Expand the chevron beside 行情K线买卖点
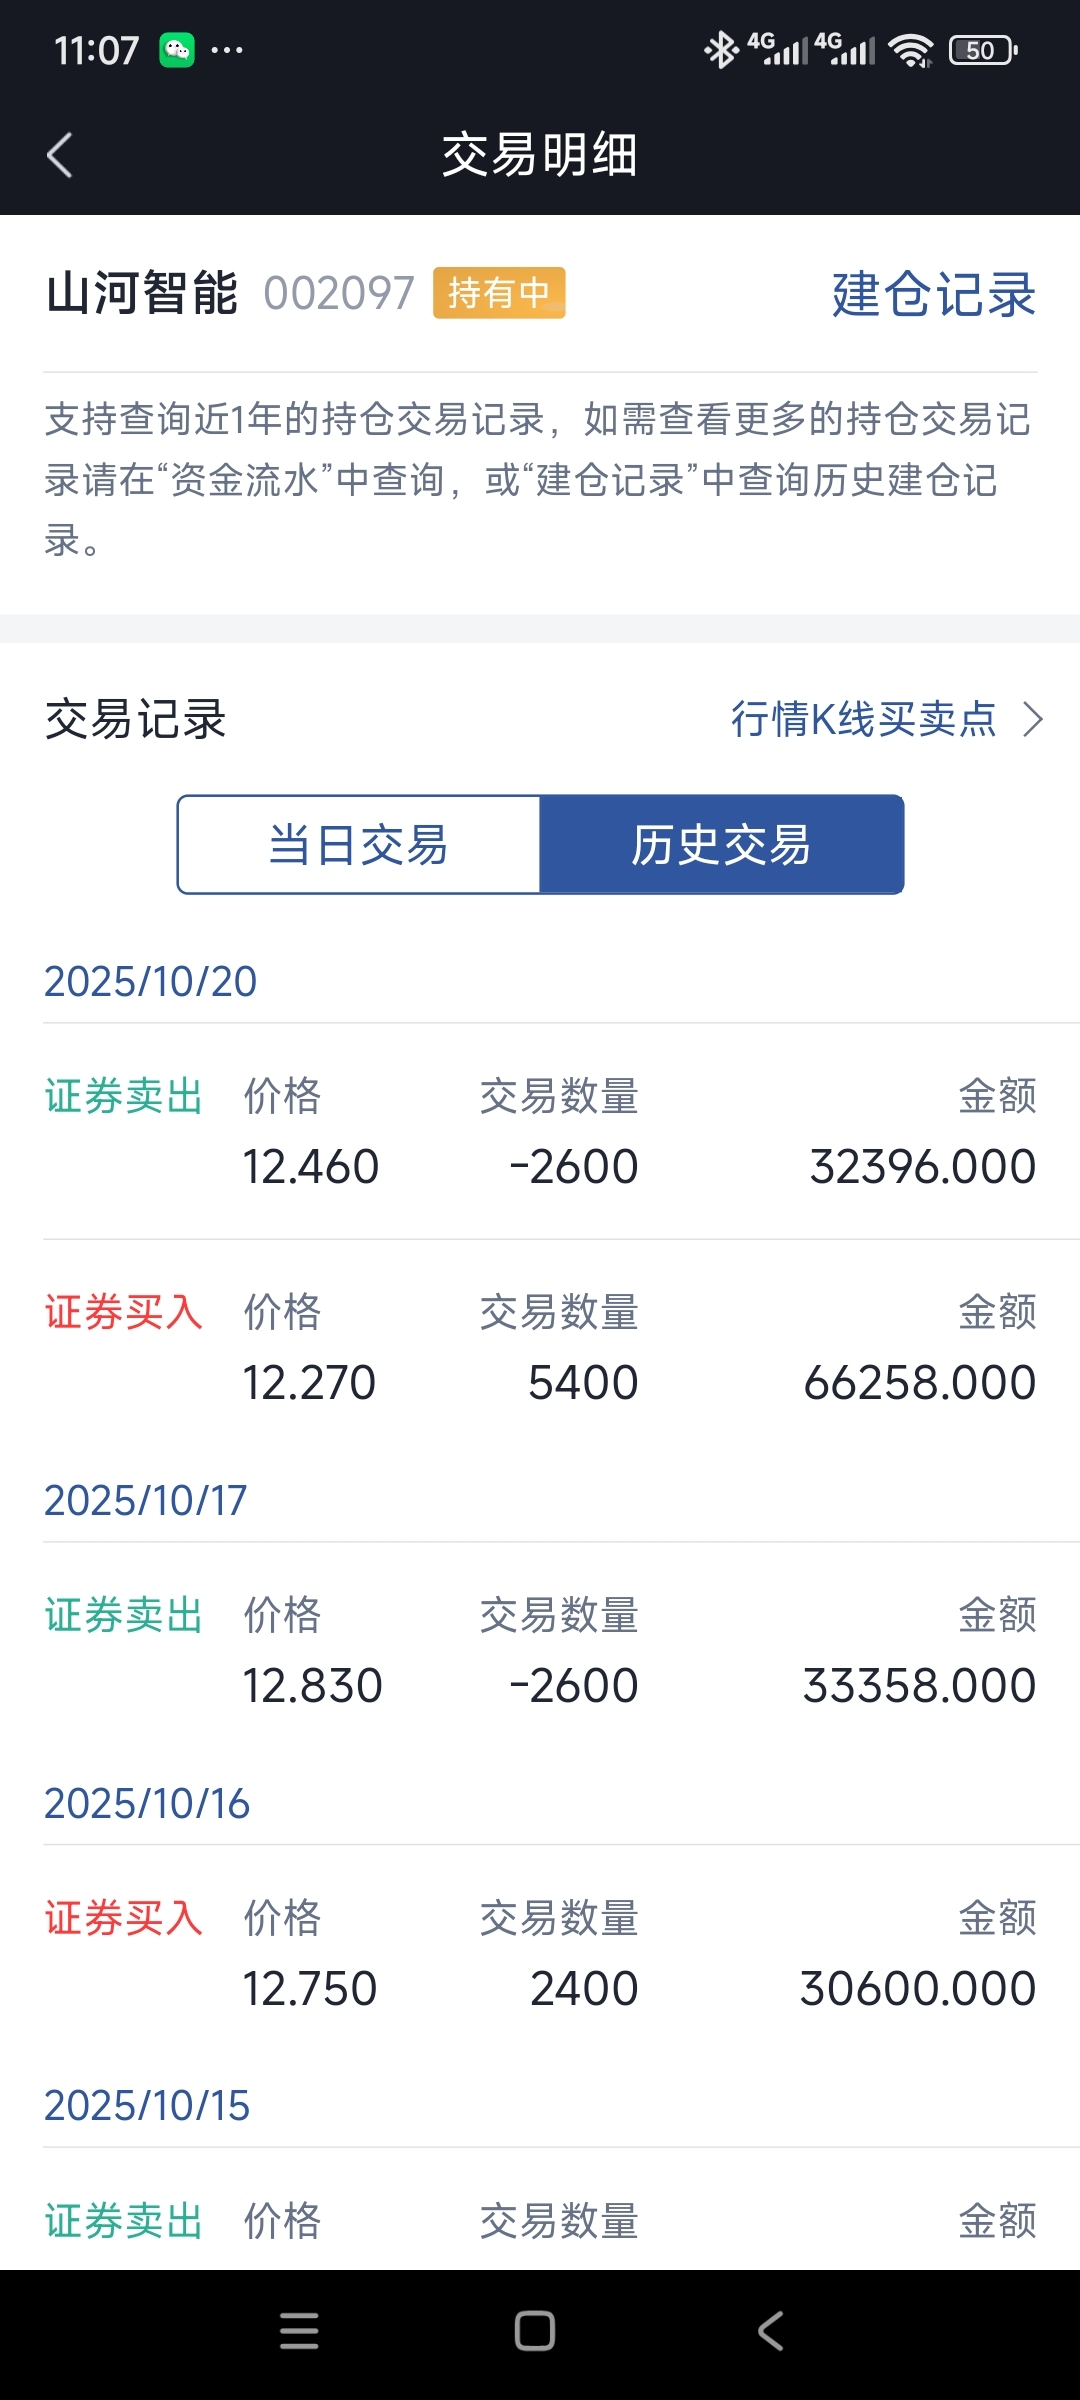Viewport: 1080px width, 2400px height. (1033, 719)
